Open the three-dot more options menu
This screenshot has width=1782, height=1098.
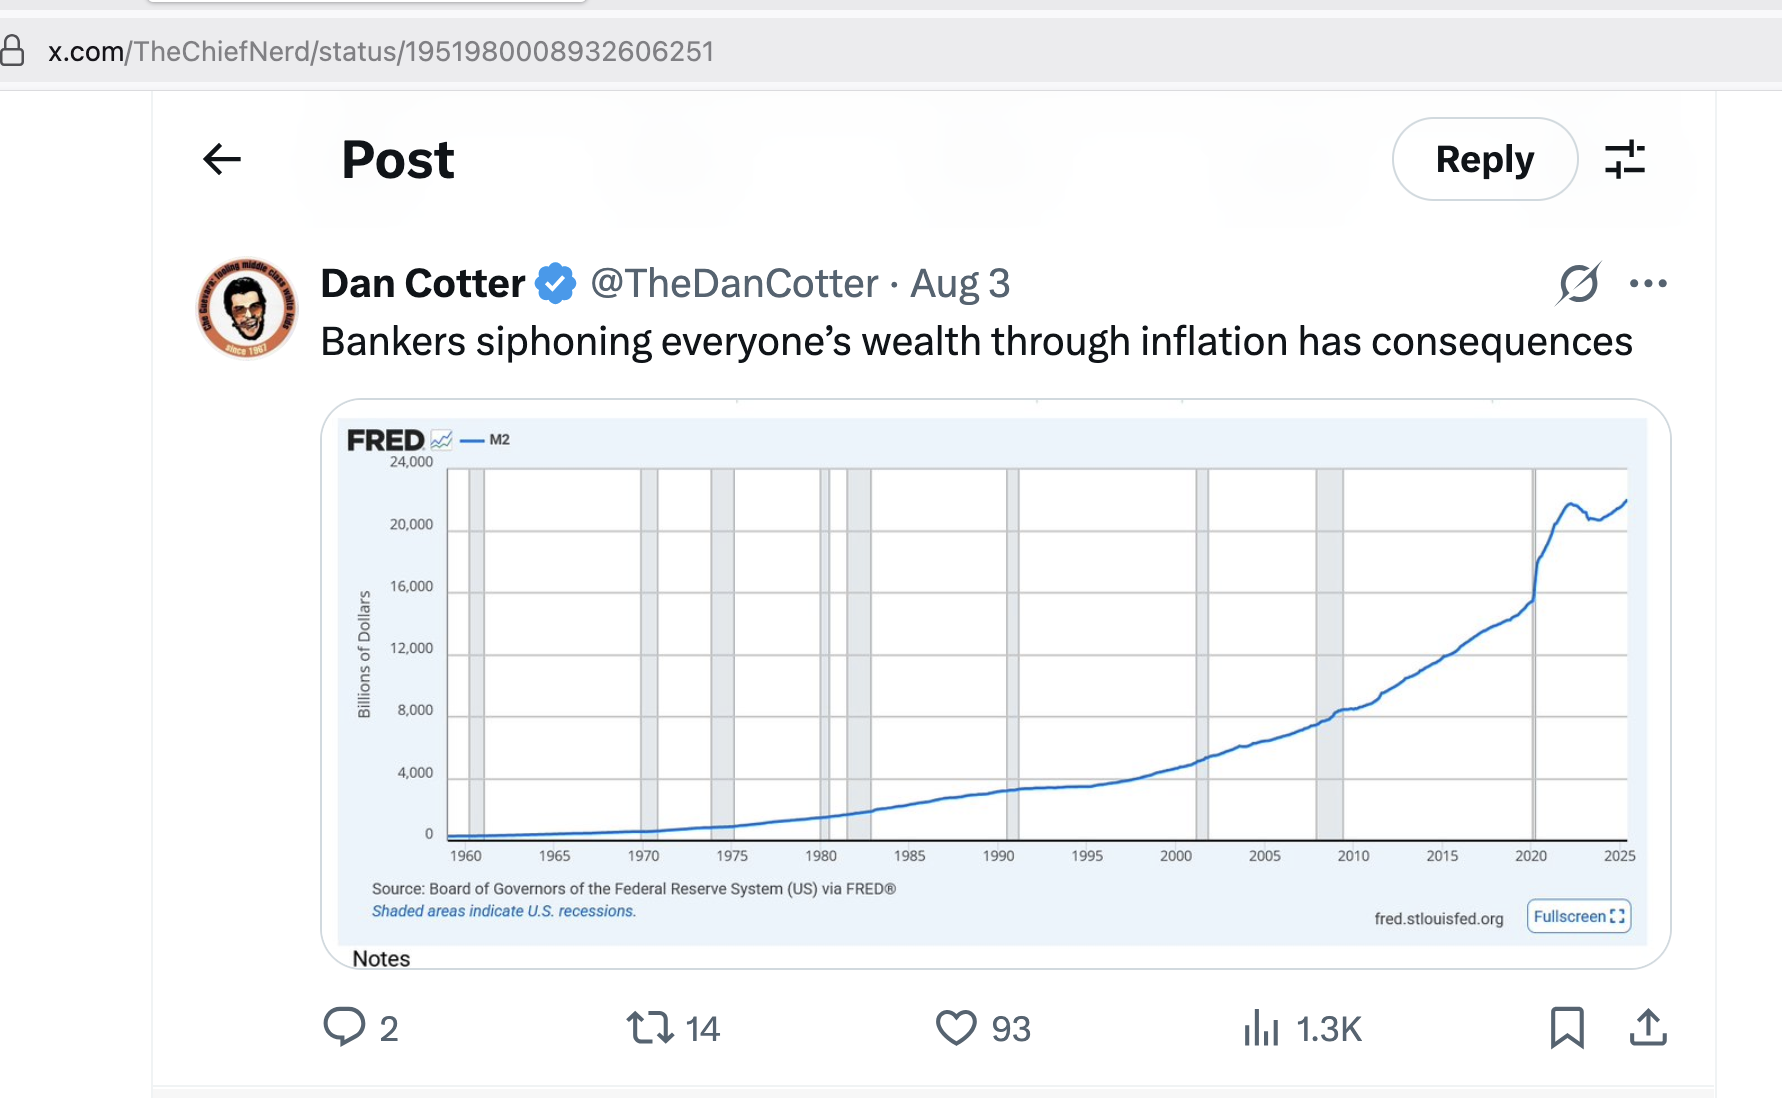1648,283
